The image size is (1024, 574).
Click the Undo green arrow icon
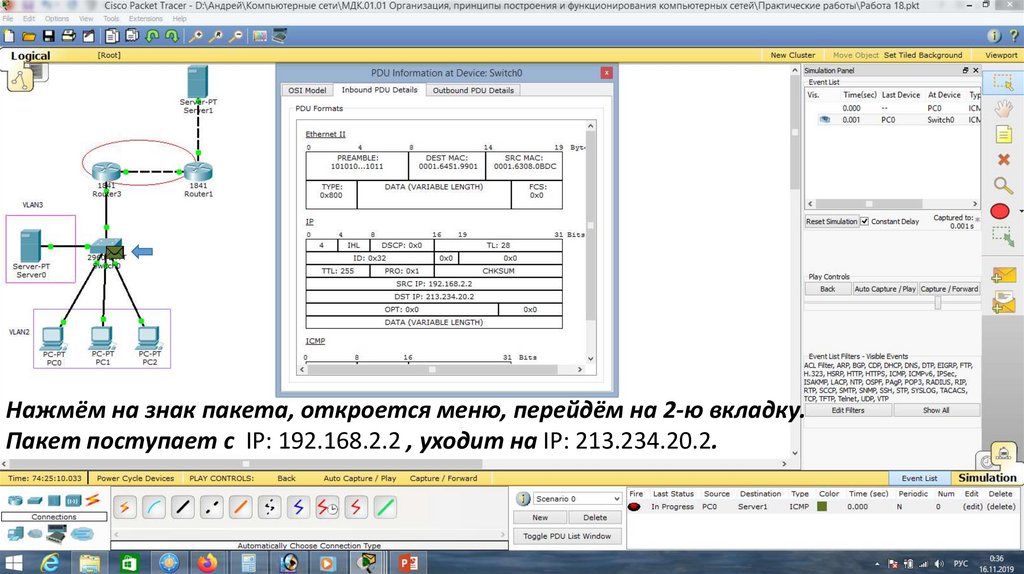pyautogui.click(x=152, y=36)
